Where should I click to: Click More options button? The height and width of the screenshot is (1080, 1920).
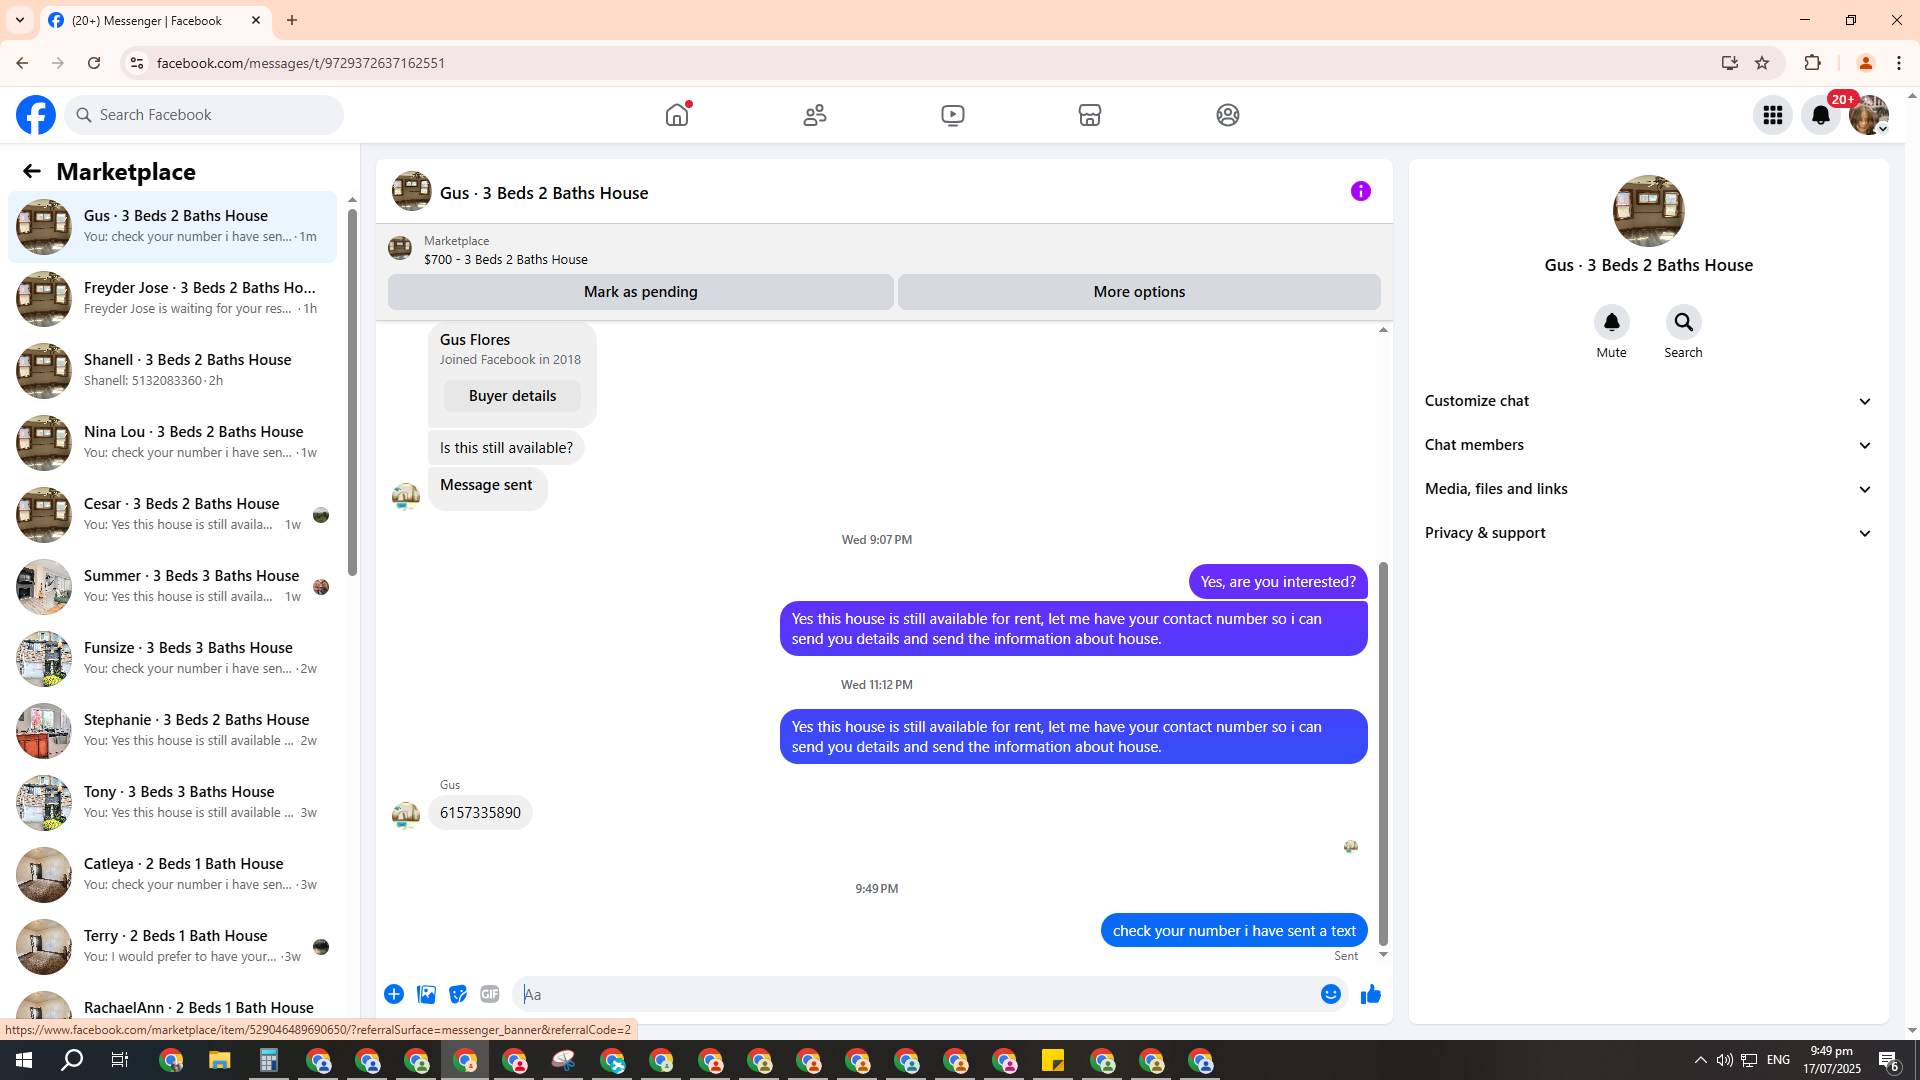click(x=1139, y=292)
